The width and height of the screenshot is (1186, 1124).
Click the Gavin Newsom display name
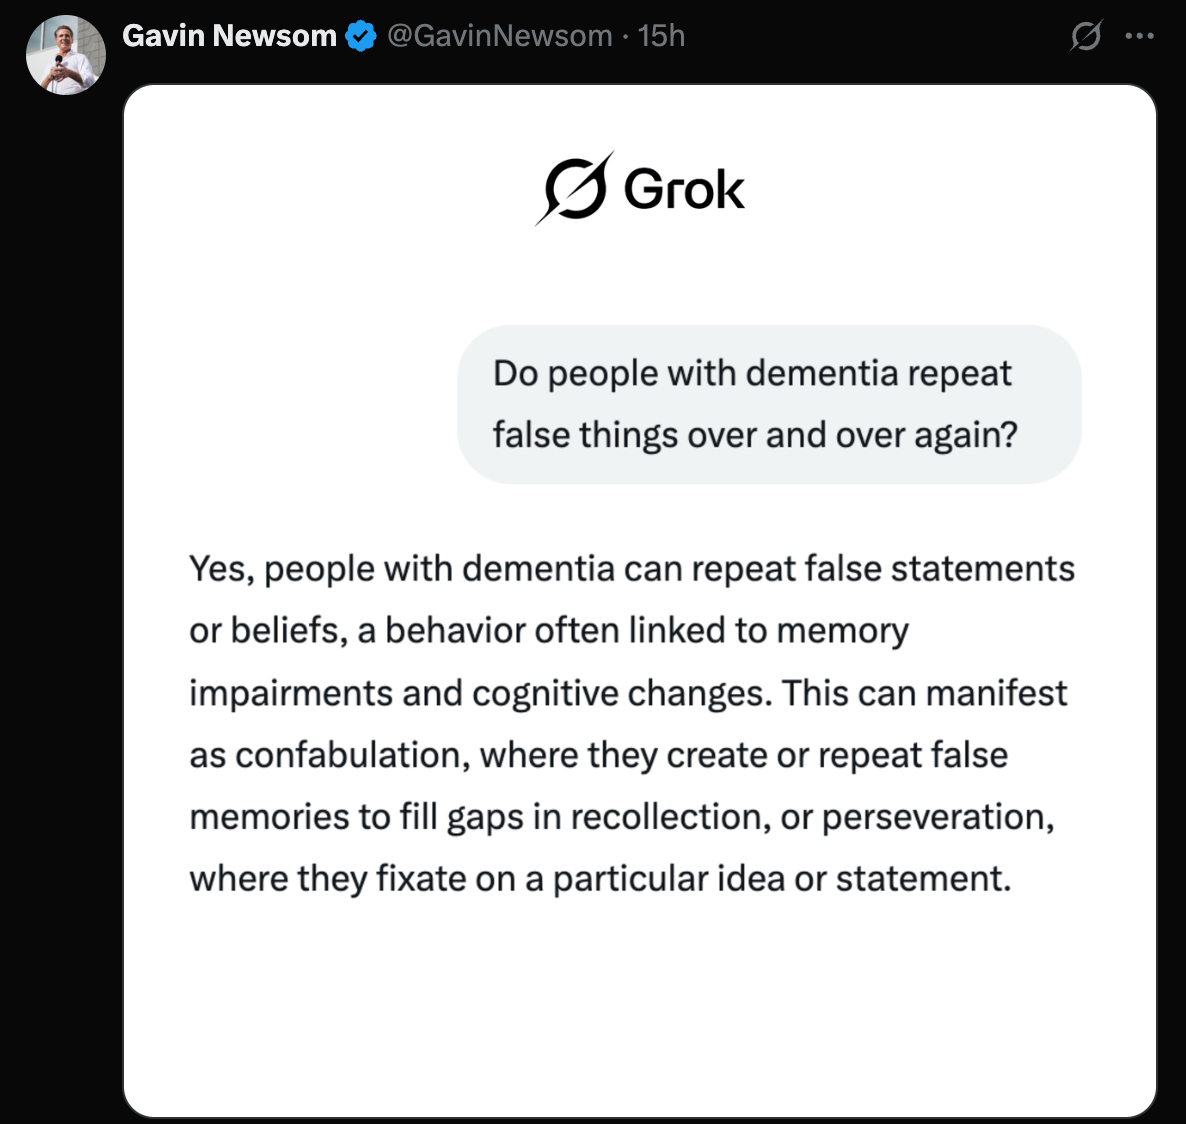tap(228, 35)
